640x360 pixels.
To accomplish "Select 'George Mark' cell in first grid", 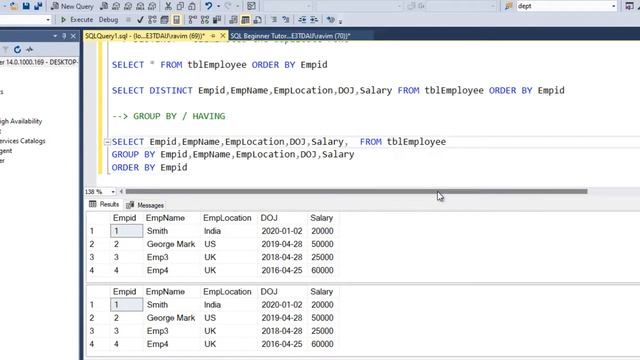I will (171, 244).
